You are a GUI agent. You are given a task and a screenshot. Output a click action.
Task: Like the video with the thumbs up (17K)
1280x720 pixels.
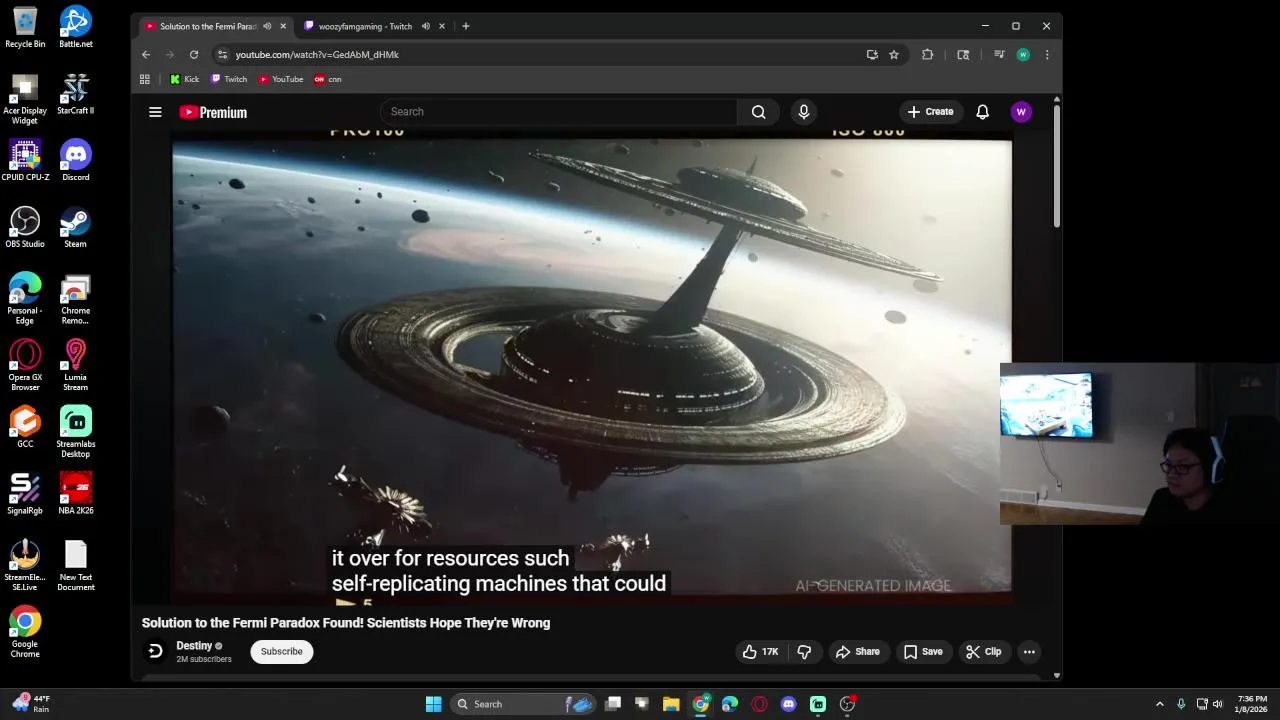pos(760,652)
